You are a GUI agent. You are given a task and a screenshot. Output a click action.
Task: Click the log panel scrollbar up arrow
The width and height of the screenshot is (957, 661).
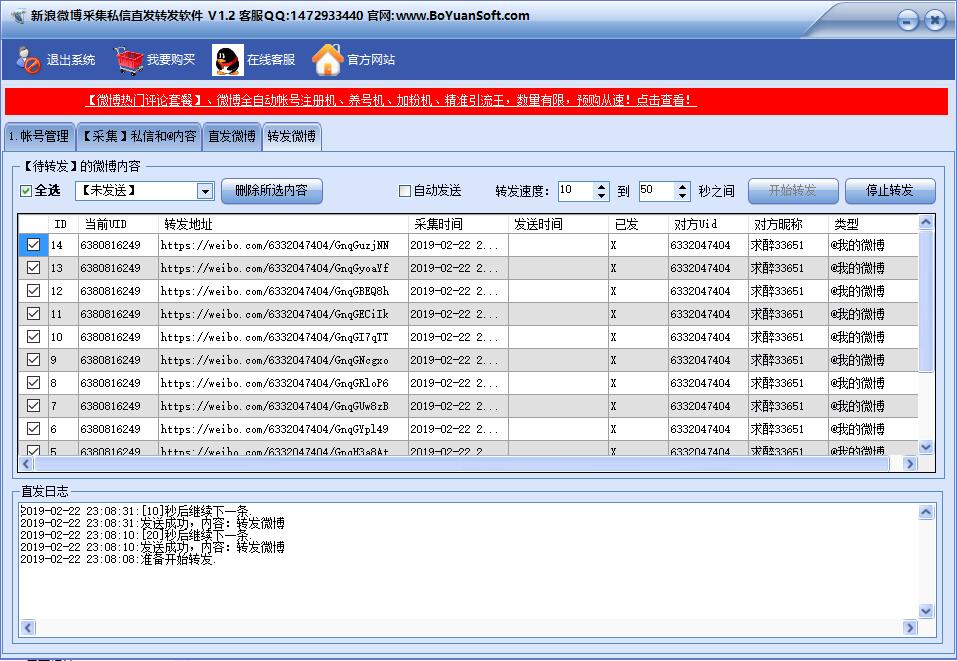(x=926, y=512)
